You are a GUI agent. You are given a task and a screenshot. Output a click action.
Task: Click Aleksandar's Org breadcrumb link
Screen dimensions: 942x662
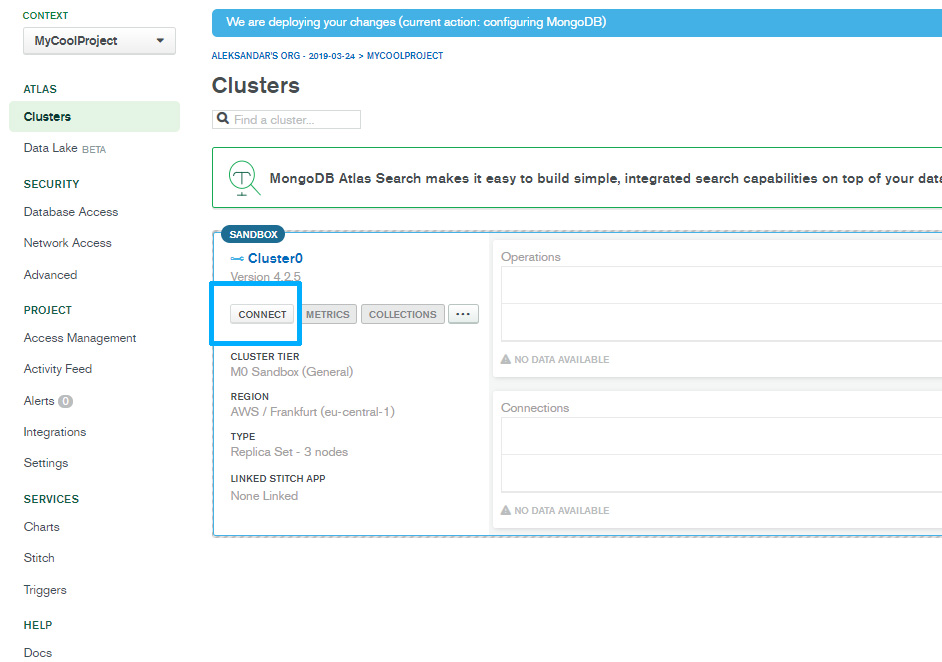(x=283, y=56)
